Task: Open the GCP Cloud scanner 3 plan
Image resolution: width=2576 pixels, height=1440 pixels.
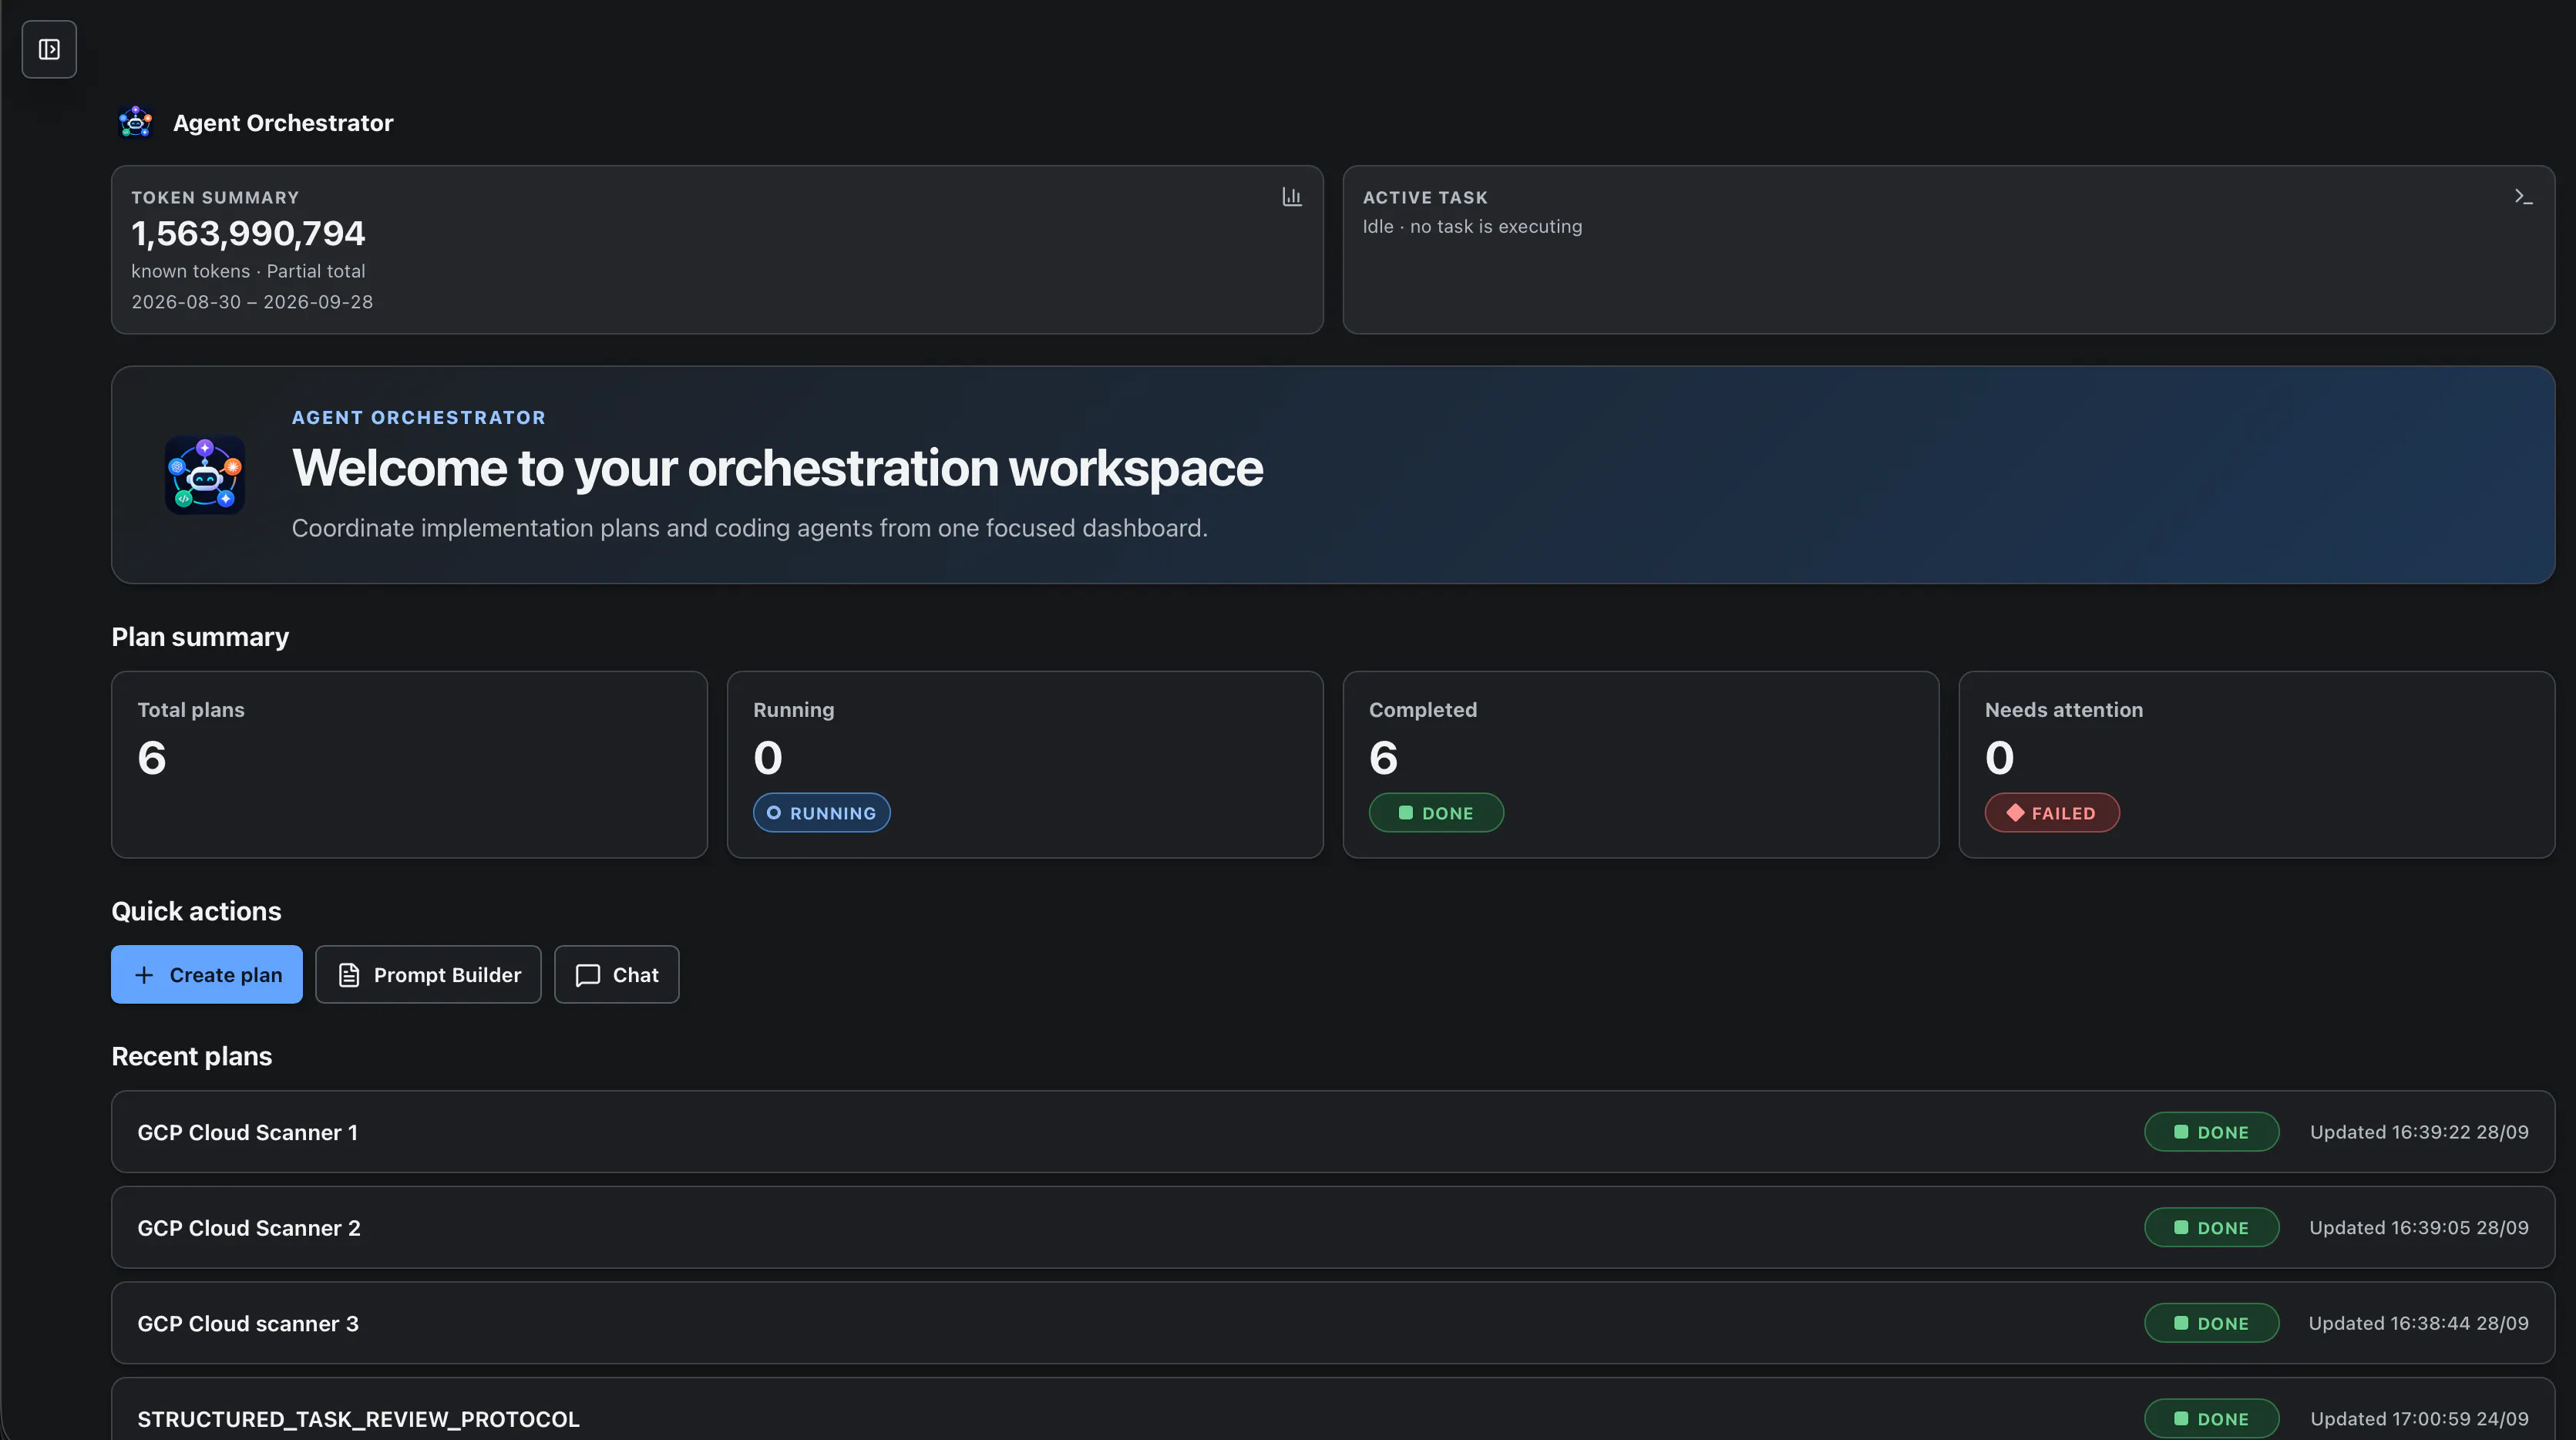Action: (x=1333, y=1323)
